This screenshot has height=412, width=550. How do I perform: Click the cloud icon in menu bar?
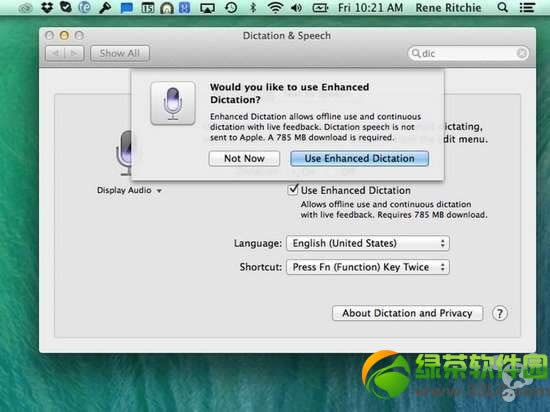coord(25,8)
